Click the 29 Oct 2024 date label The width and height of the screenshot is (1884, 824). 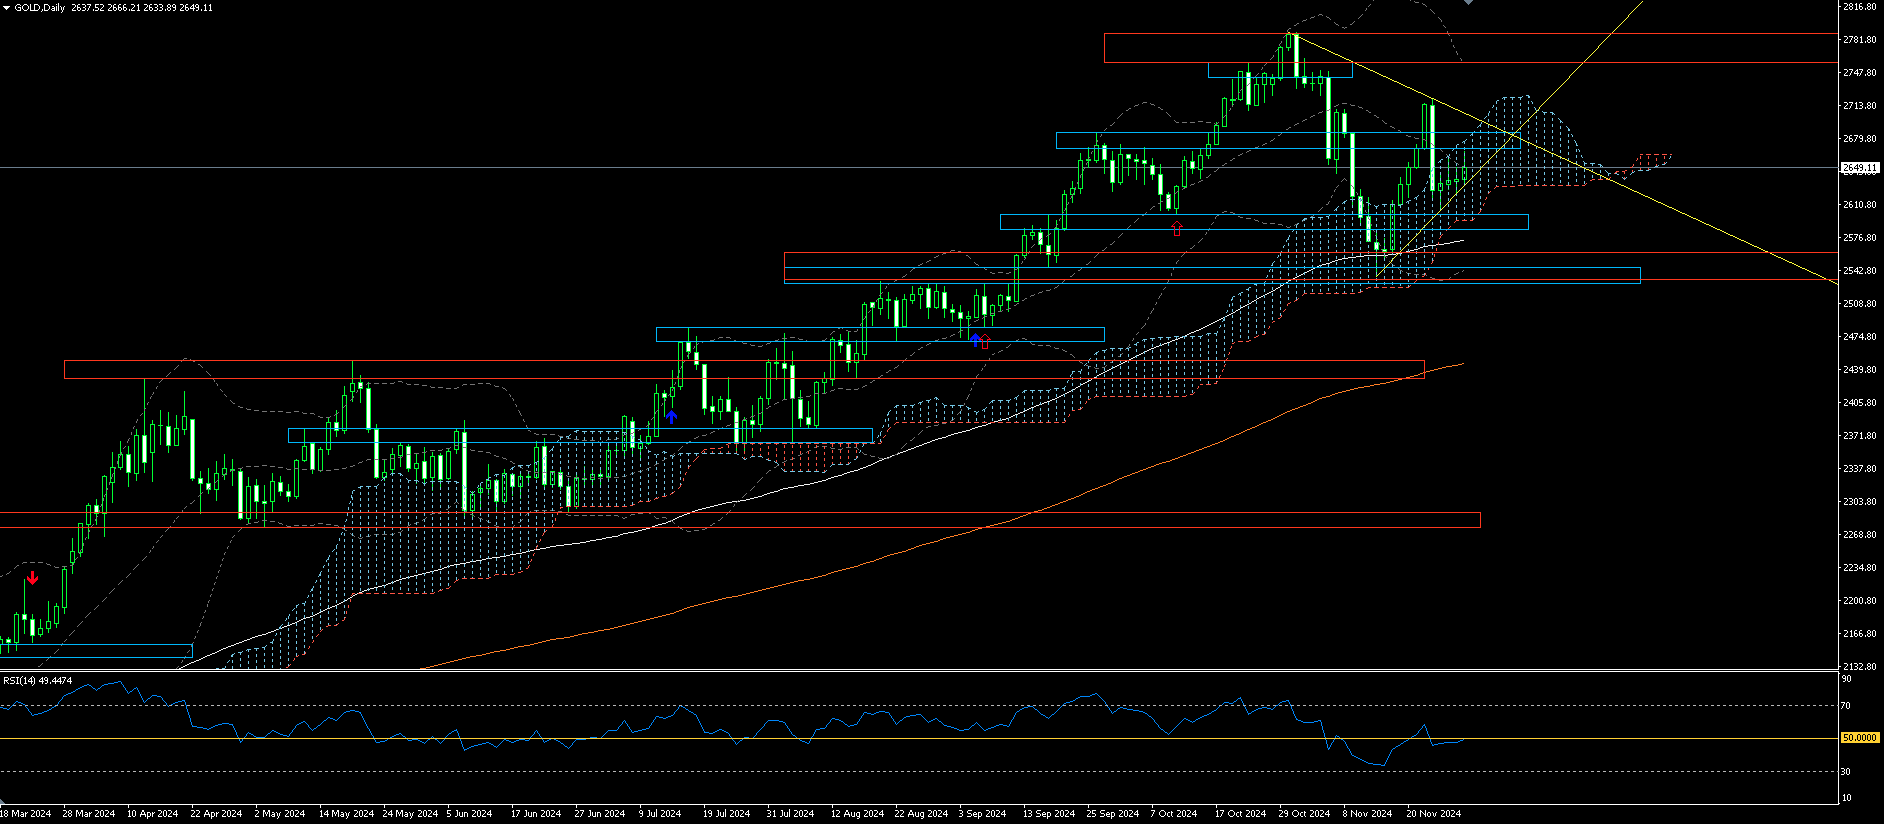click(1304, 814)
